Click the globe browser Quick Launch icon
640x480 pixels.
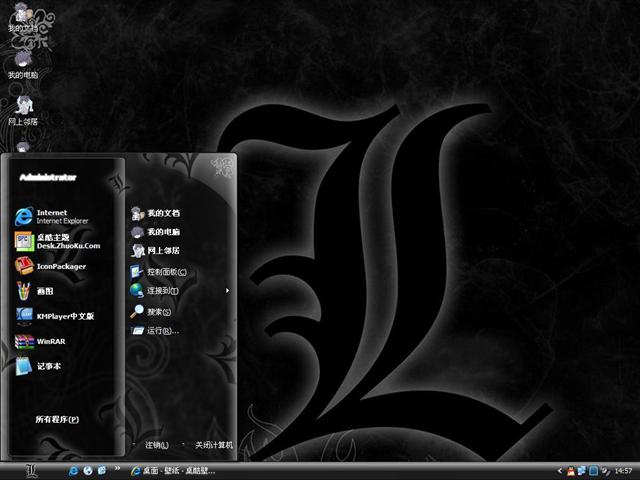coord(87,471)
